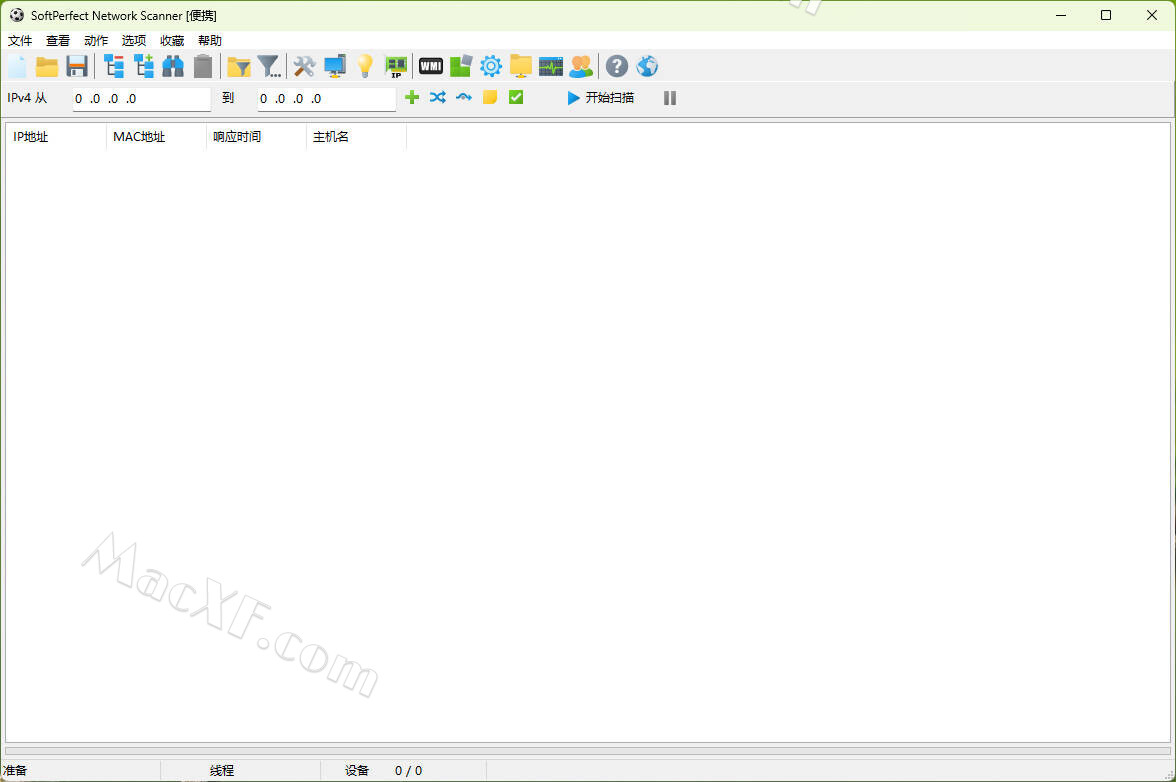Click the green waveform monitor icon
The image size is (1176, 782).
550,67
